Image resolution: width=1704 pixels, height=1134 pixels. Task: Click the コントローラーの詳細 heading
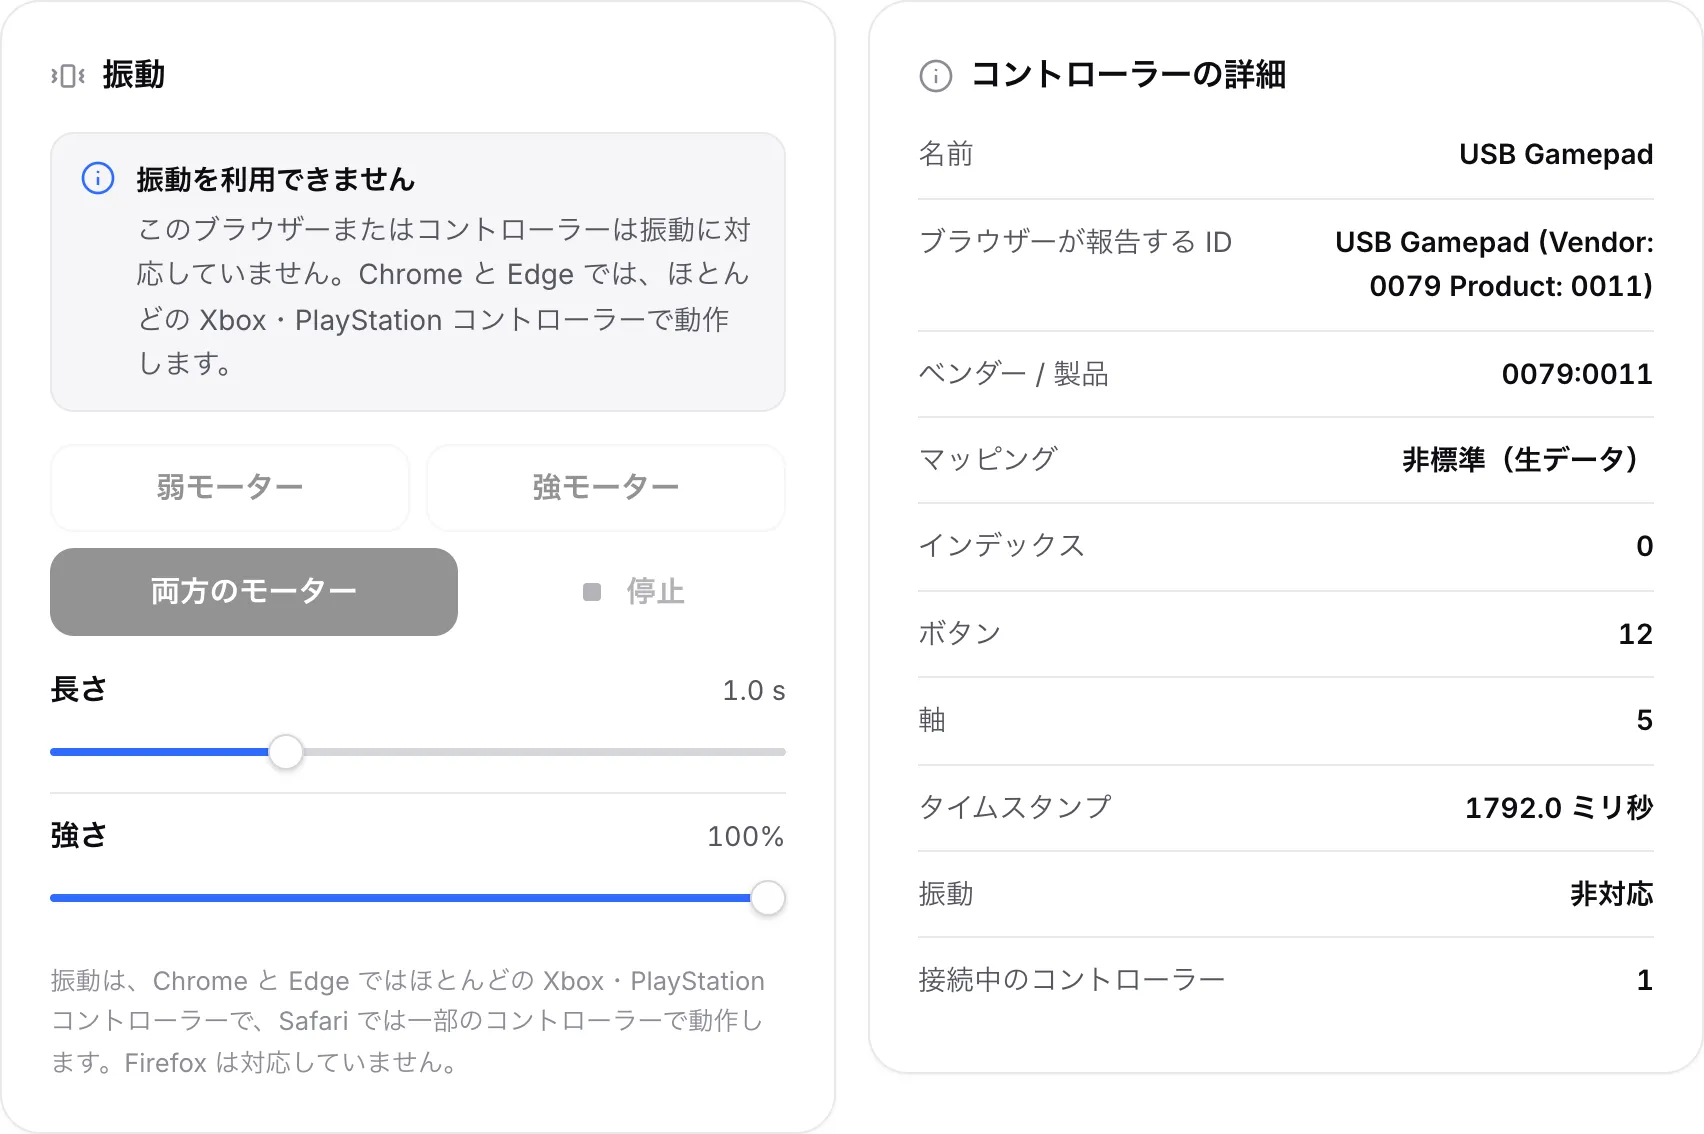(x=1129, y=75)
